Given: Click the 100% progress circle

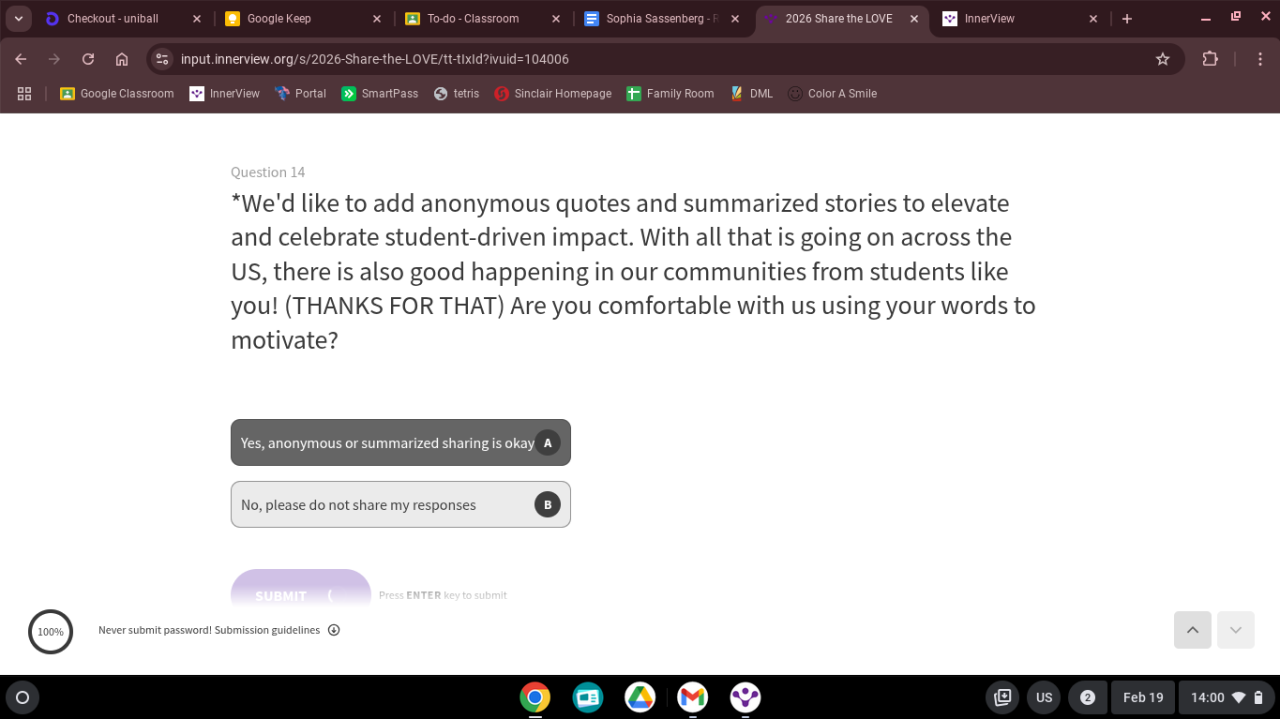Looking at the screenshot, I should pos(50,631).
